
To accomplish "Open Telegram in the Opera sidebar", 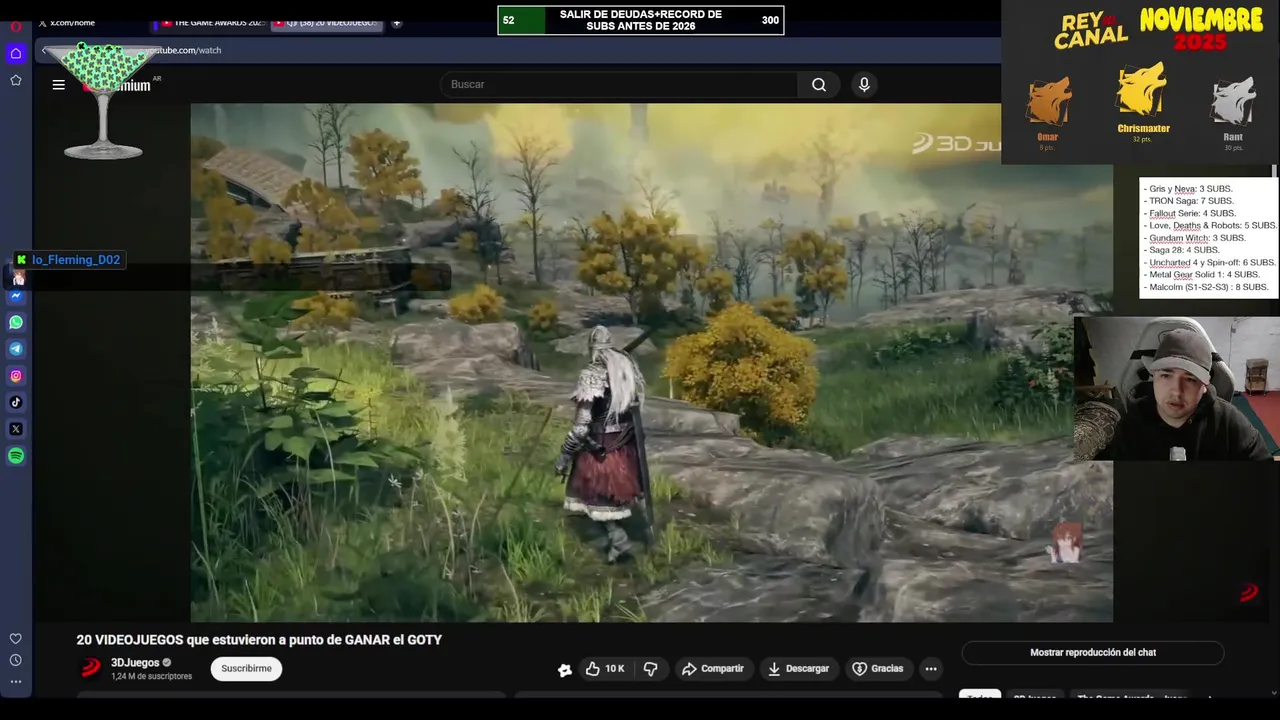I will point(16,349).
